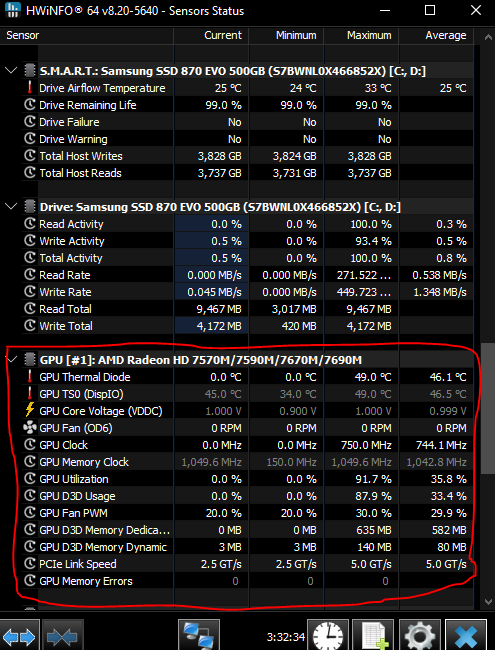495x650 pixels.
Task: Reset the elapsed time clock button
Action: point(328,635)
